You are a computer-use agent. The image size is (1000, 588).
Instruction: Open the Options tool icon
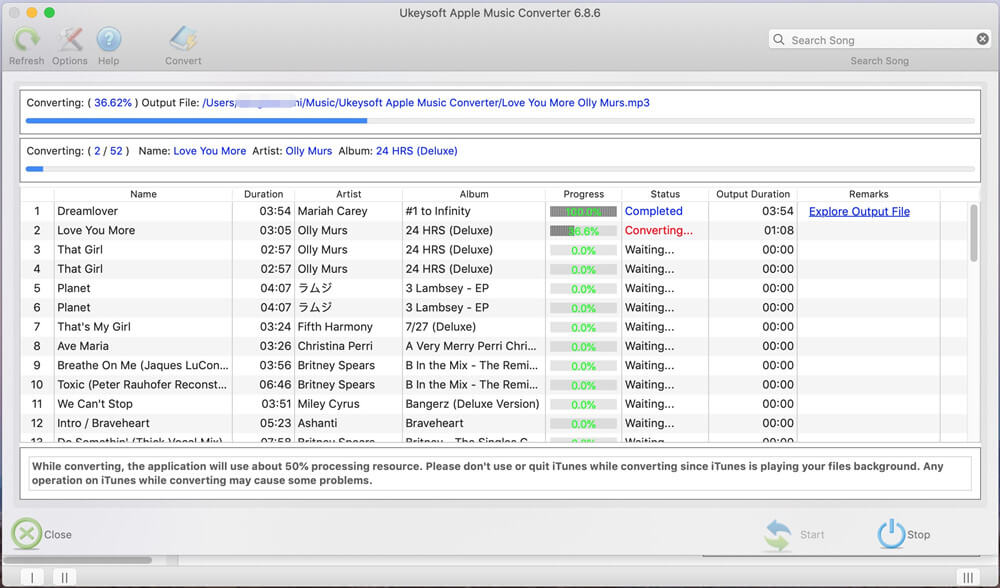coord(70,40)
